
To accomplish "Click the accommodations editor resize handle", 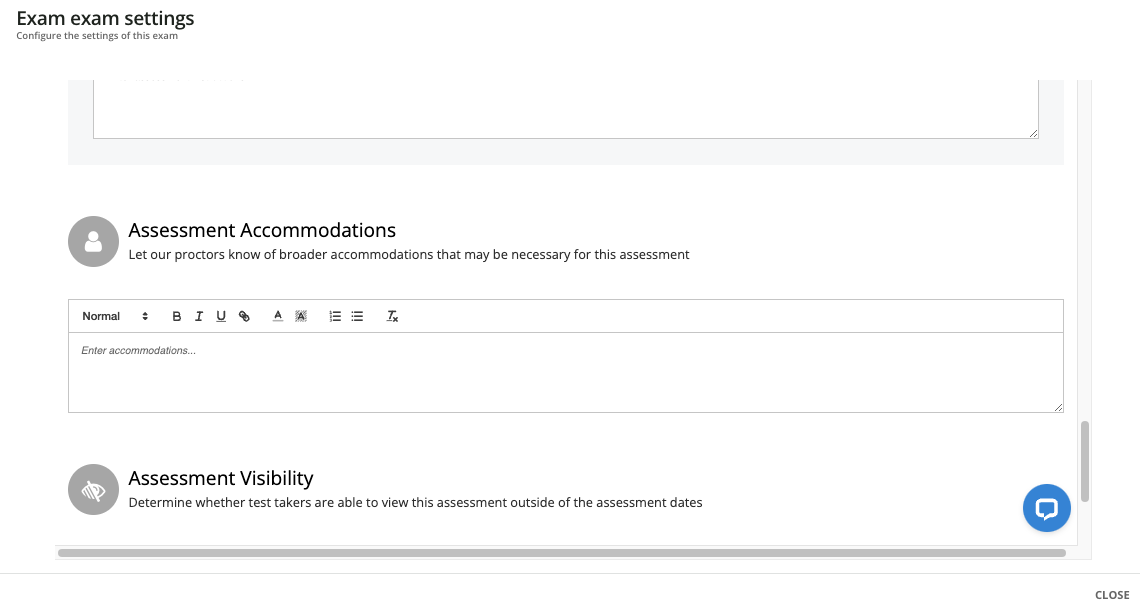I will (x=1059, y=407).
